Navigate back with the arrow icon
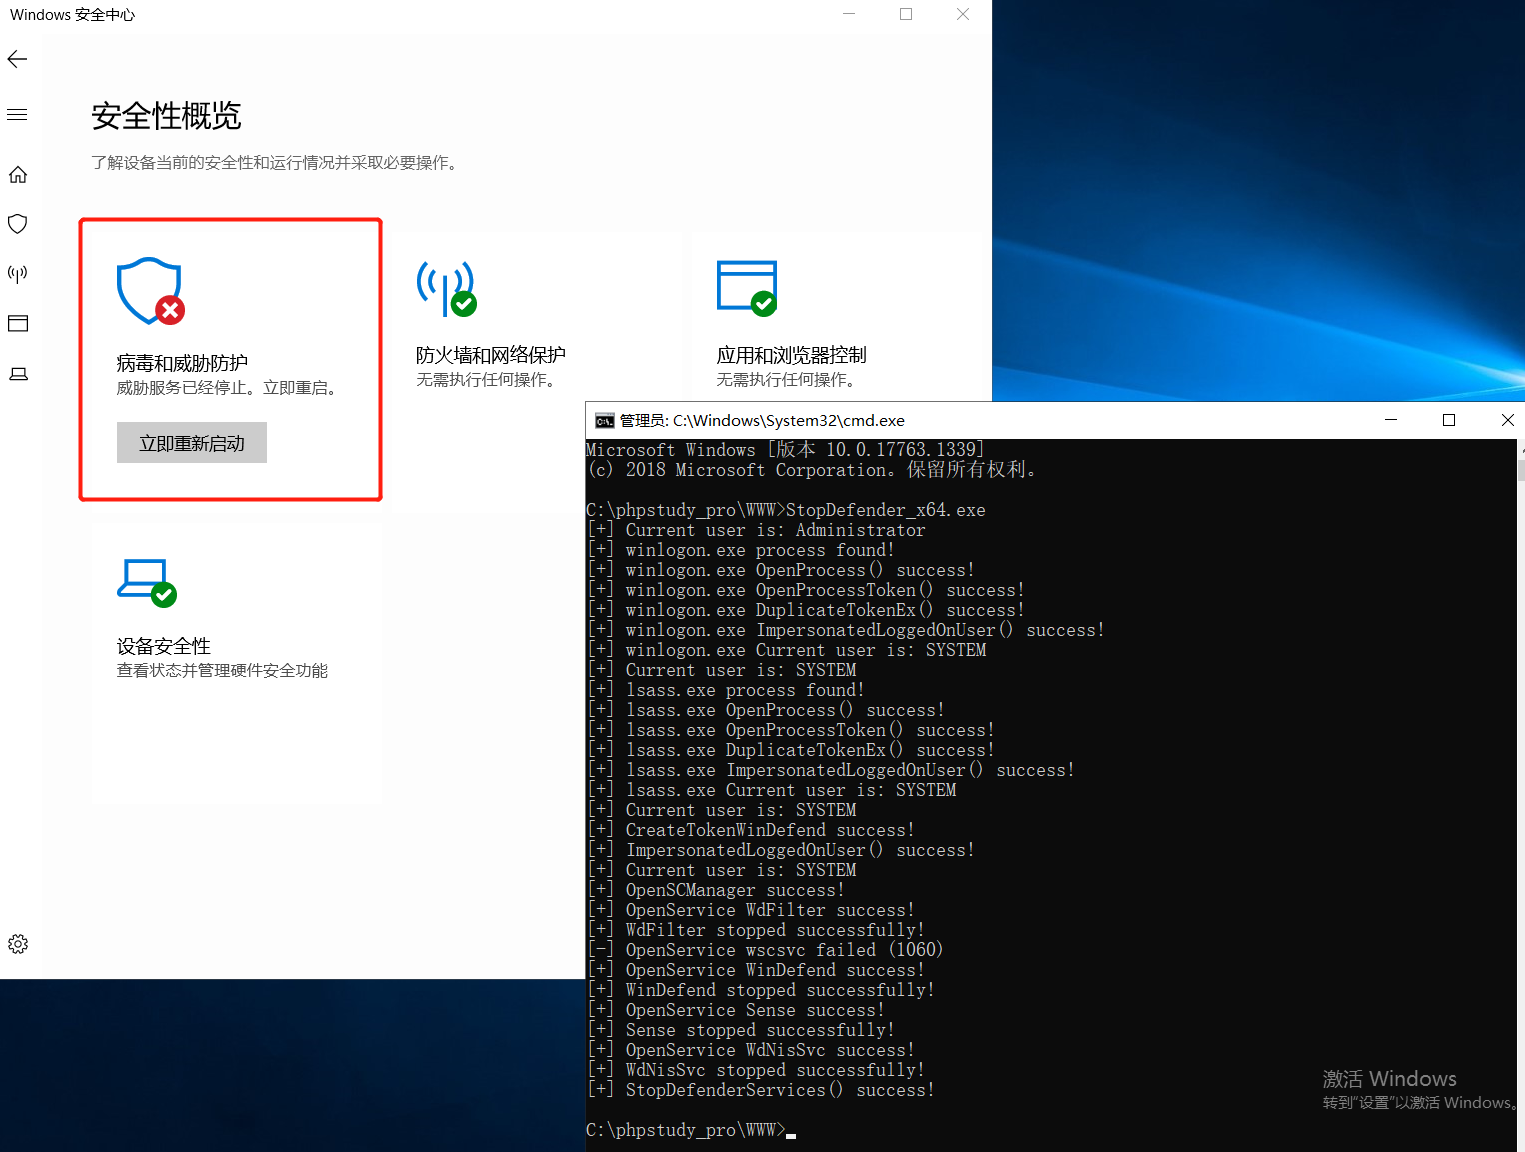 click(17, 58)
